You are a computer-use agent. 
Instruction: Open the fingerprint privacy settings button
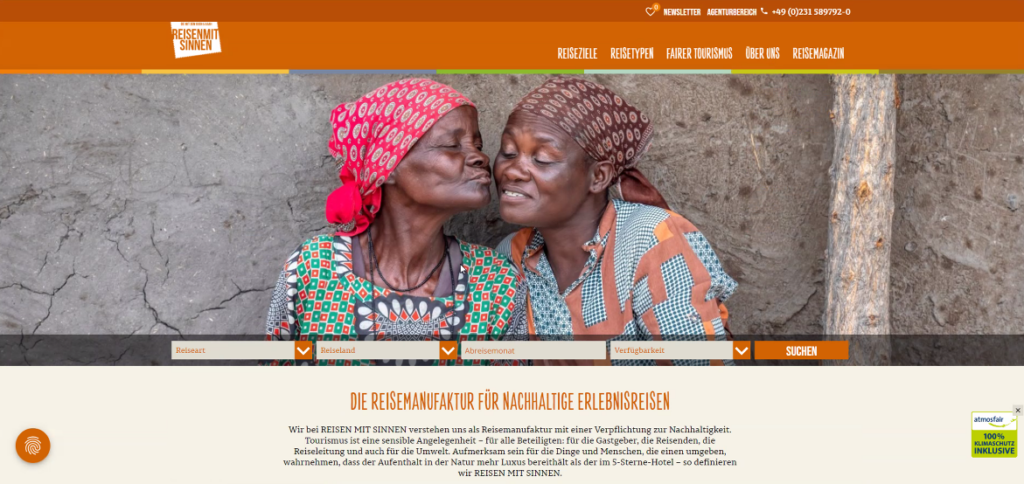pyautogui.click(x=33, y=445)
